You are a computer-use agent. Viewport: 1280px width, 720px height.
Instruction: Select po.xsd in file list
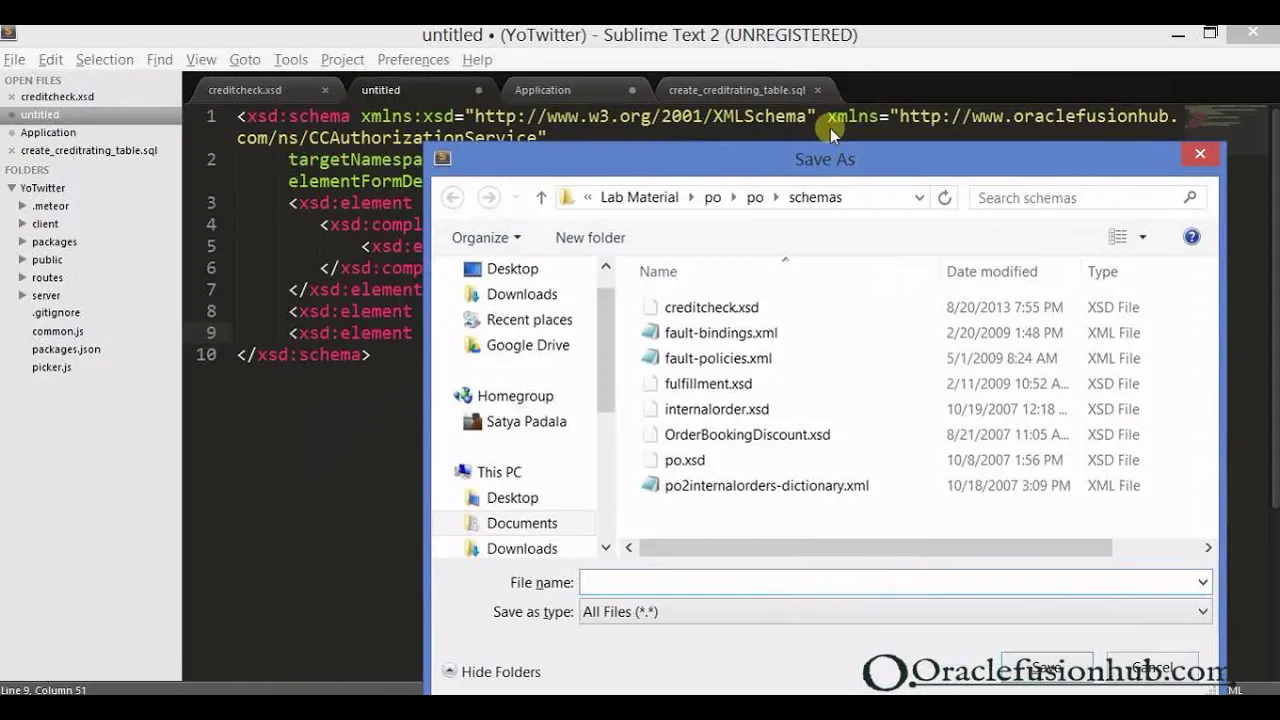pos(685,460)
